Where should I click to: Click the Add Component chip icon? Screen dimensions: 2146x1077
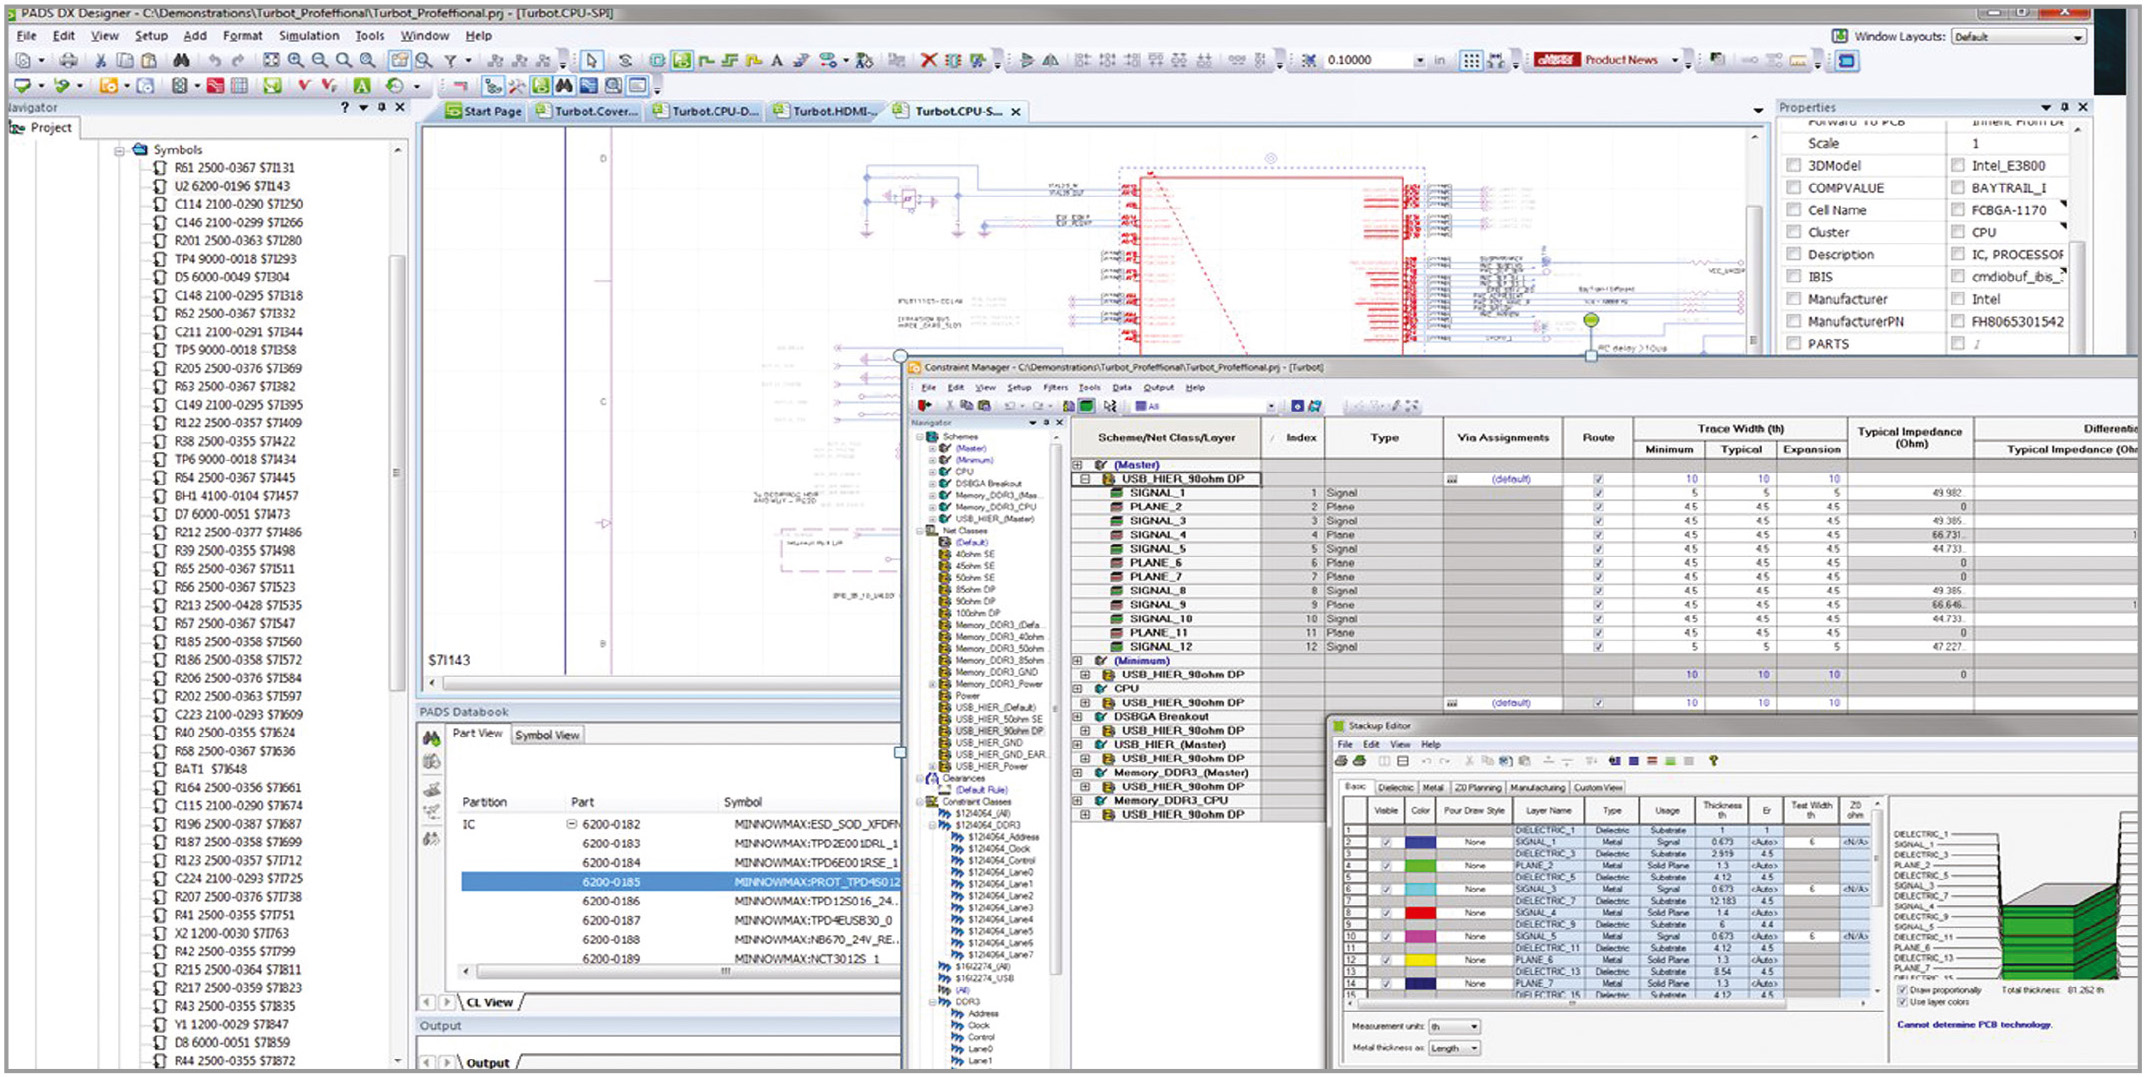tap(657, 61)
